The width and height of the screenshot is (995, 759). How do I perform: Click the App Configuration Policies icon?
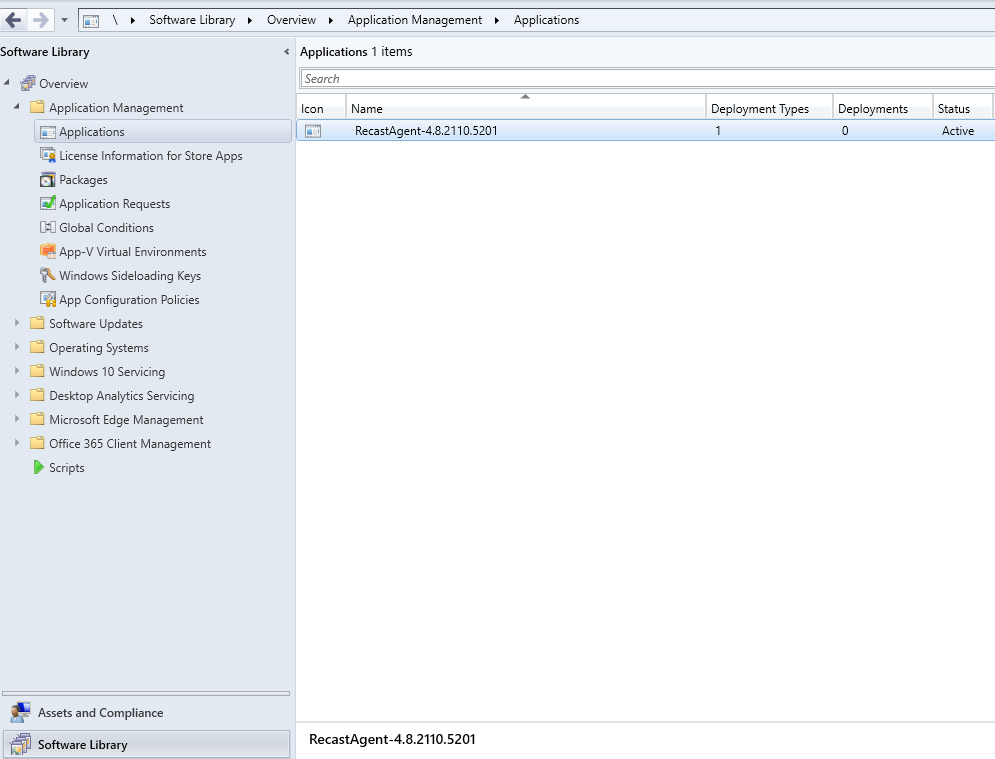click(x=48, y=299)
